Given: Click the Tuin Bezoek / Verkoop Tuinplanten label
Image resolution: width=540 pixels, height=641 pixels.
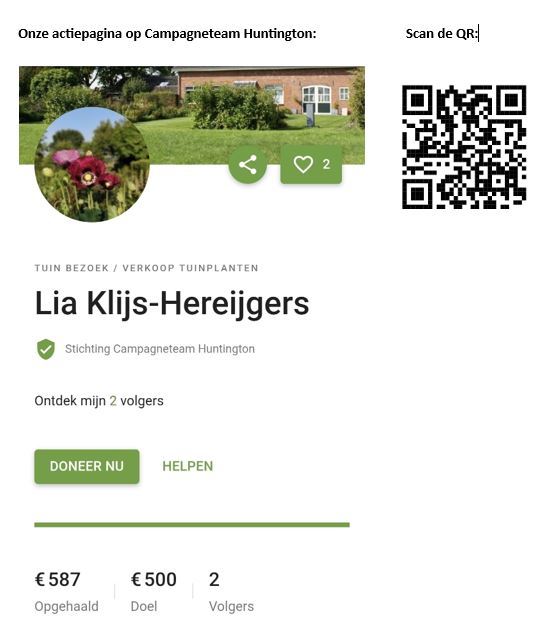Looking at the screenshot, I should tap(146, 268).
